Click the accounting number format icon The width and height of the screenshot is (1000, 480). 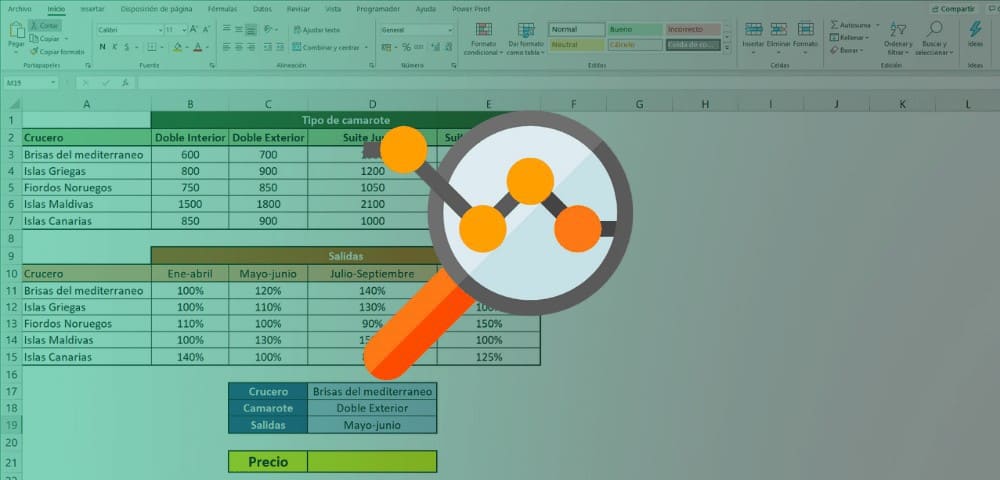pyautogui.click(x=386, y=48)
